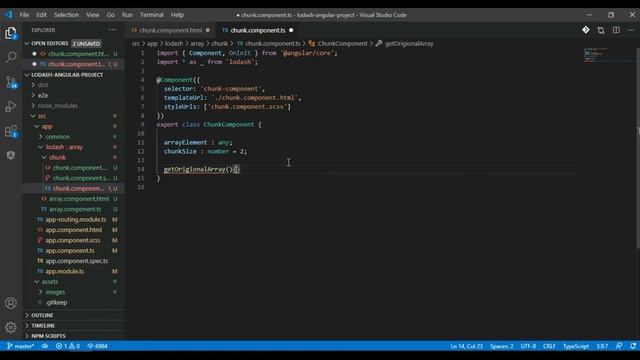The image size is (640, 360).
Task: Open the View menu
Action: [93, 15]
